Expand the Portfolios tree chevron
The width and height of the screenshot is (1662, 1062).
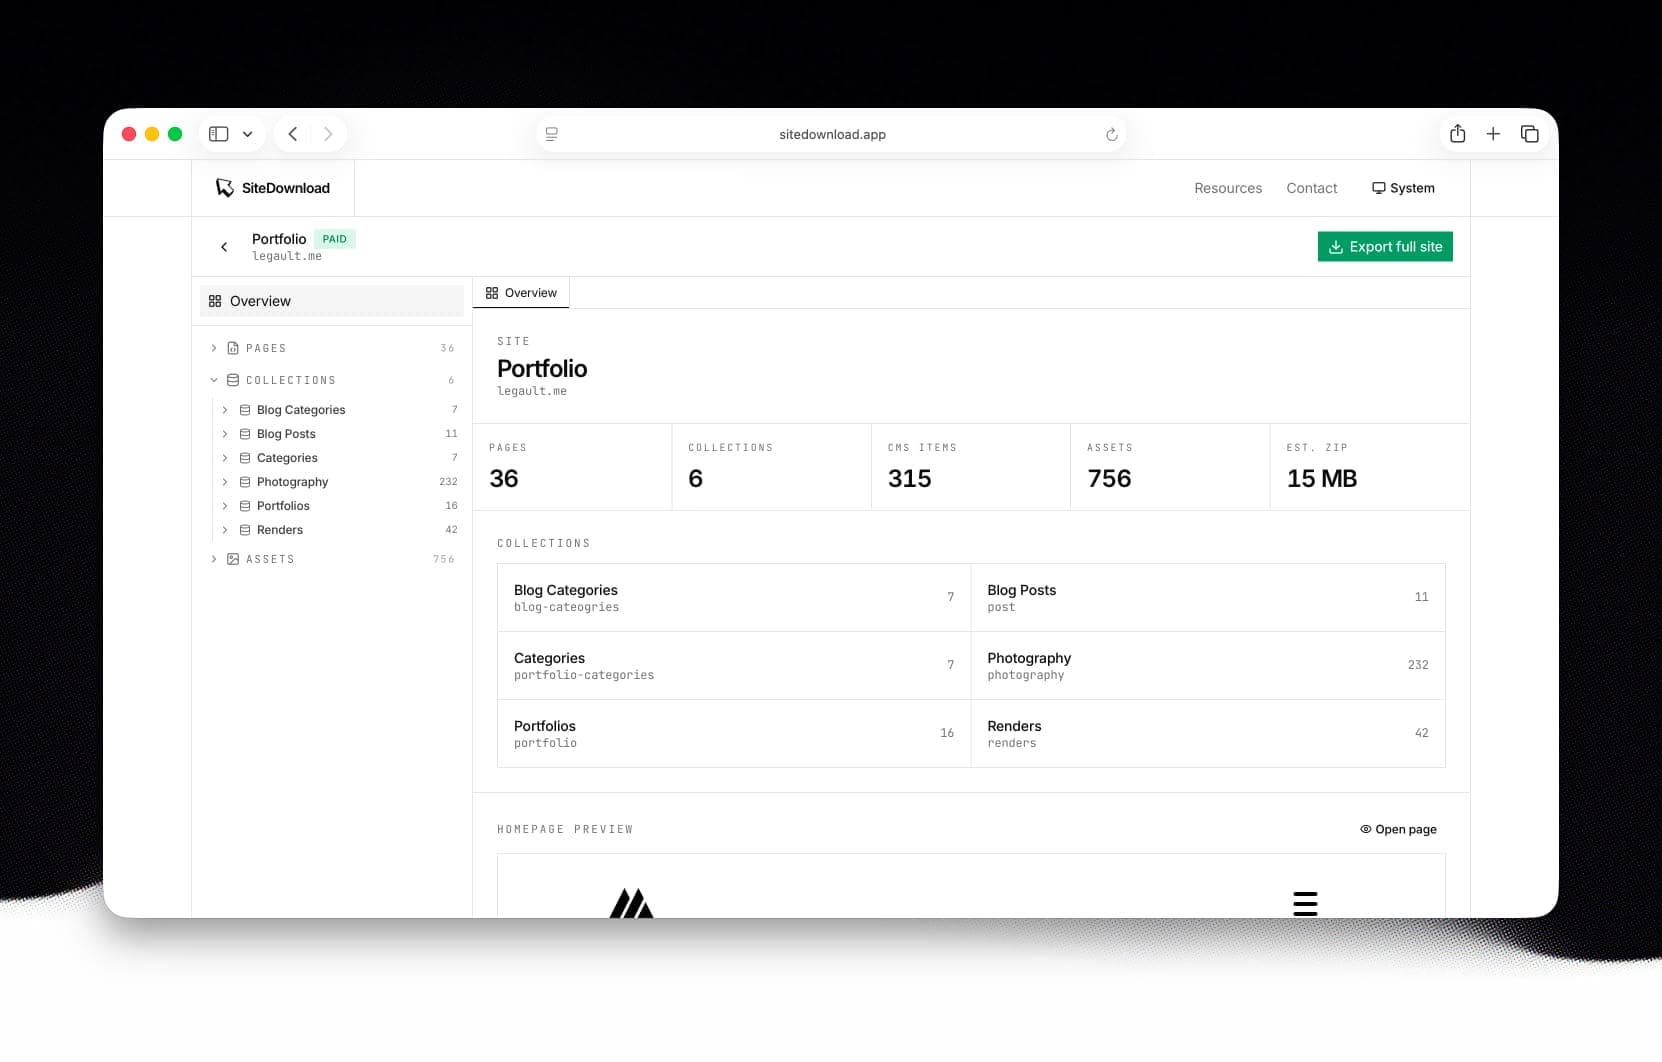[x=225, y=506]
